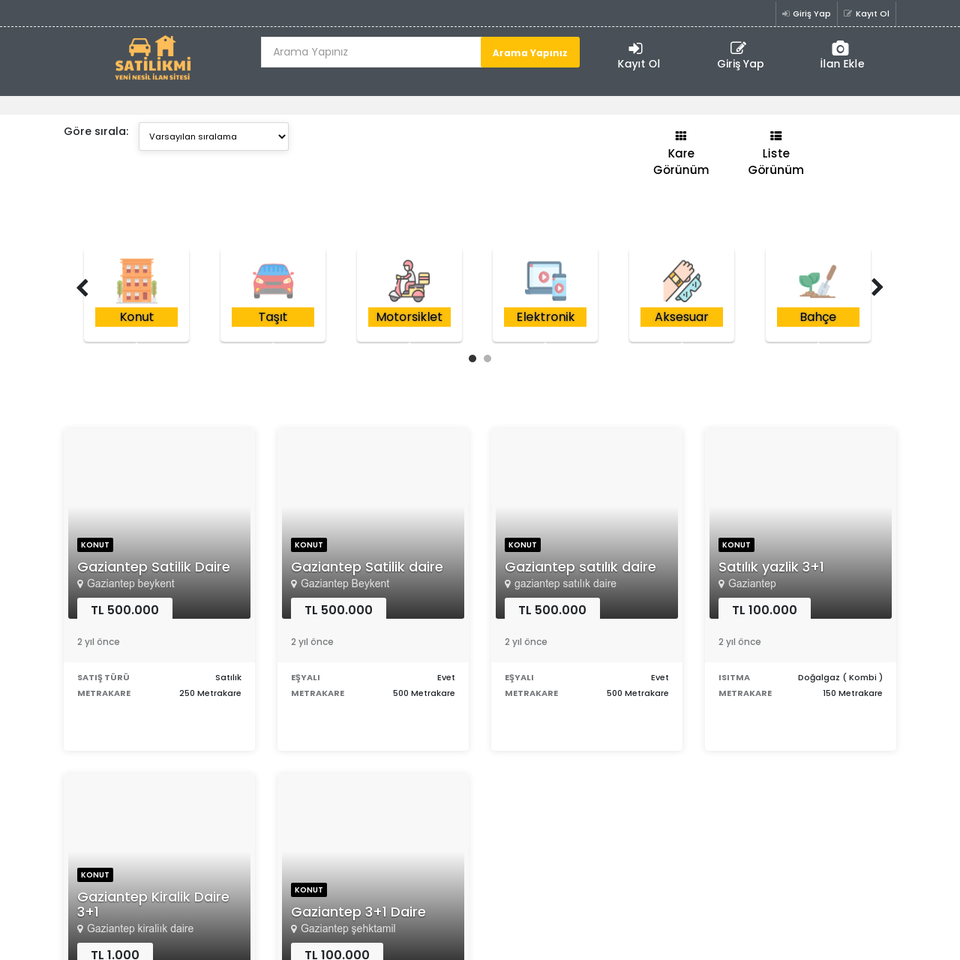This screenshot has width=960, height=960.
Task: Click the İlan Ekle camera icon
Action: [x=841, y=48]
